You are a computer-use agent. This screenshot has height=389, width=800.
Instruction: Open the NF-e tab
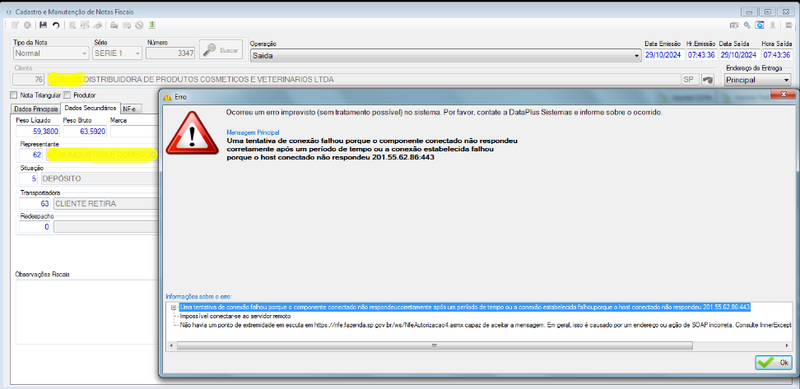tap(131, 108)
